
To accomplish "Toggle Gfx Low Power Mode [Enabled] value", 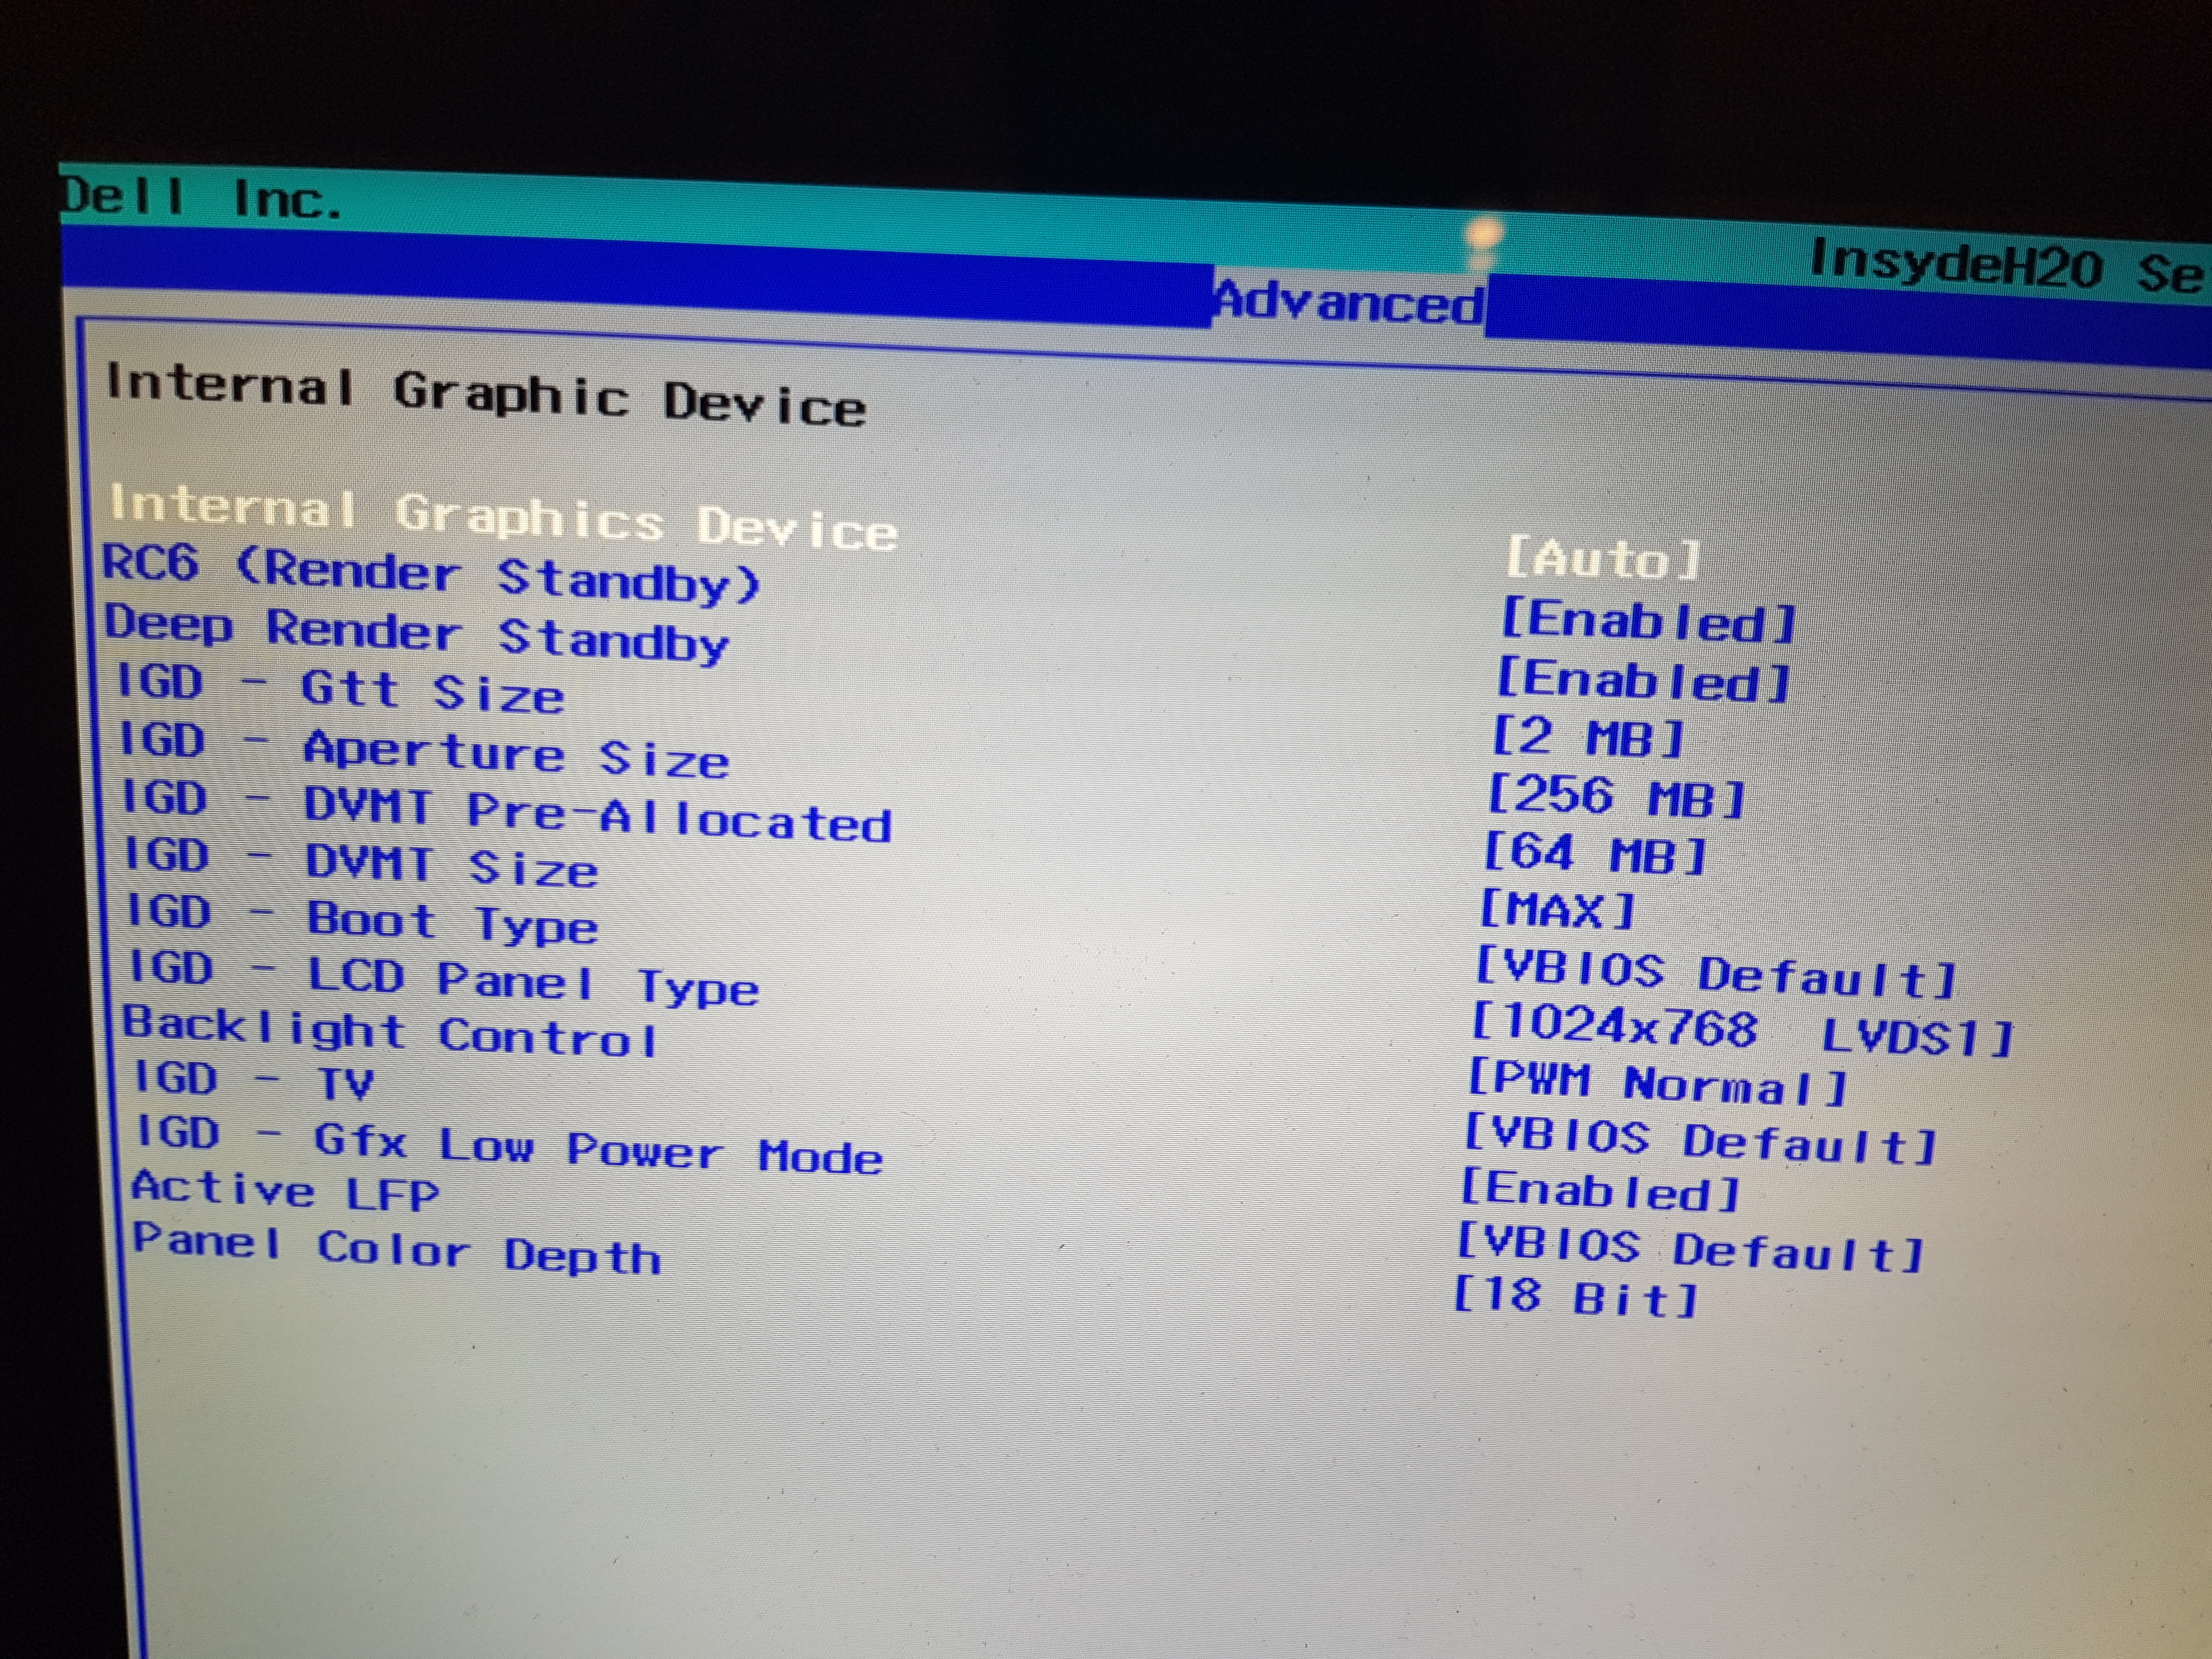I will [1600, 1190].
